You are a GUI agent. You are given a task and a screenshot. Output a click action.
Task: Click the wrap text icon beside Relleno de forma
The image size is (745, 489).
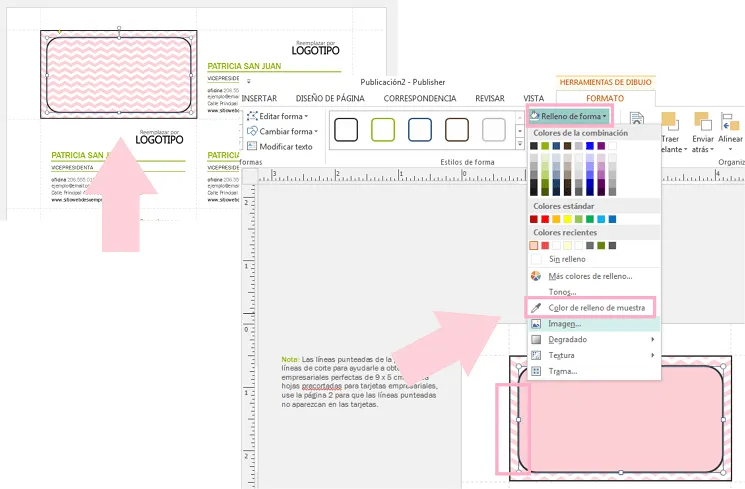[x=637, y=117]
